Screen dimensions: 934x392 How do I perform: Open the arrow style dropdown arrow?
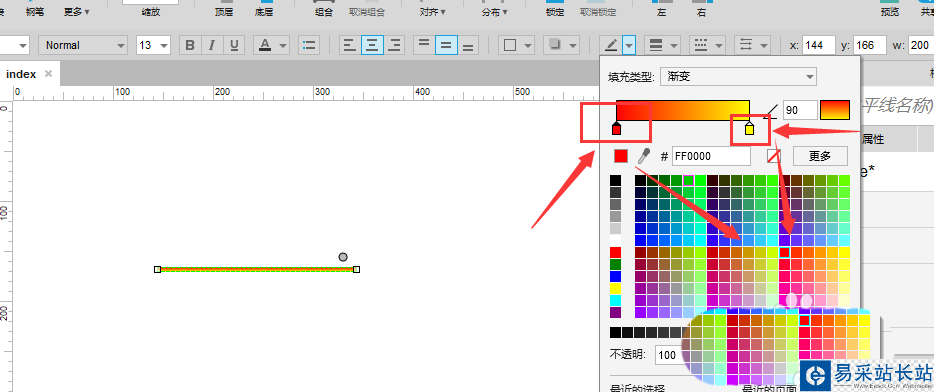click(764, 45)
